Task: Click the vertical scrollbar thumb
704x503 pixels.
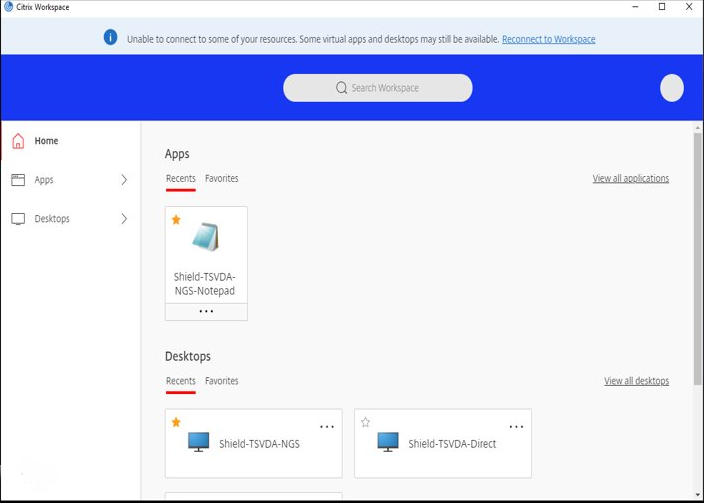Action: point(697,258)
